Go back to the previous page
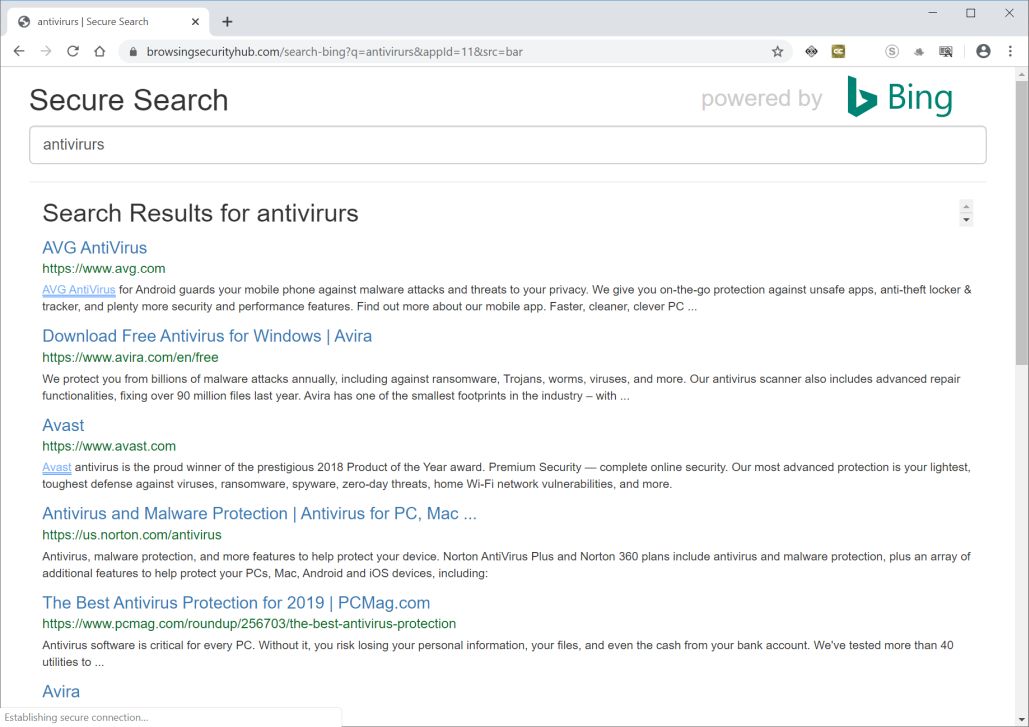This screenshot has height=727, width=1029. point(19,51)
